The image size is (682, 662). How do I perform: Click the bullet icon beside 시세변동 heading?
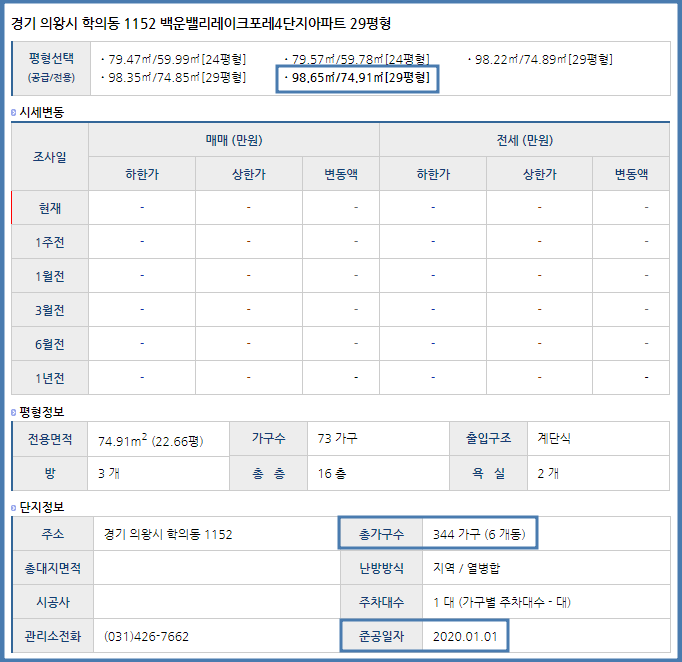pos(13,113)
